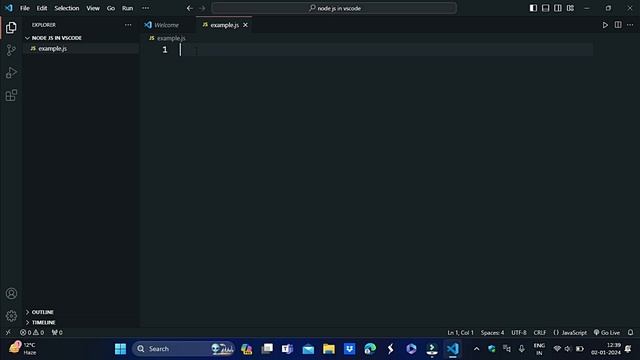Open the Mail app from the taskbar
Viewport: 640px width, 360px height.
click(x=308, y=349)
